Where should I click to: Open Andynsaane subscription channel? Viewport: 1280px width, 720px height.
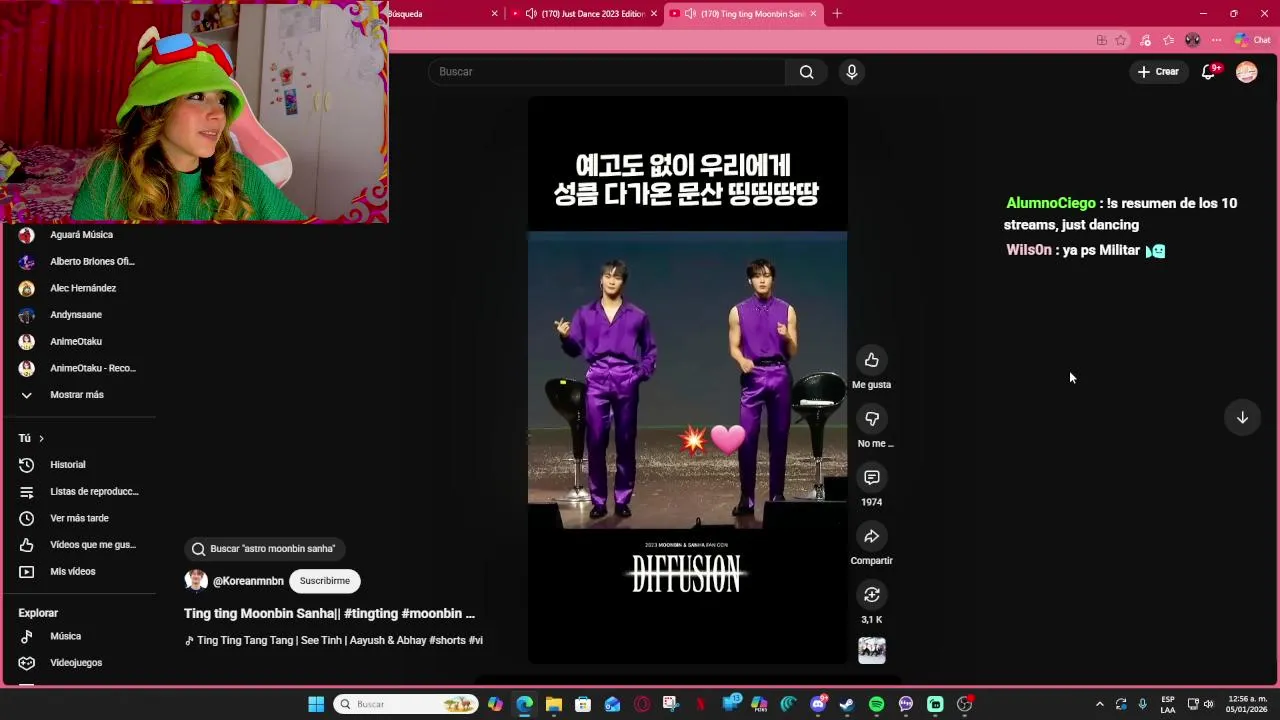(76, 315)
